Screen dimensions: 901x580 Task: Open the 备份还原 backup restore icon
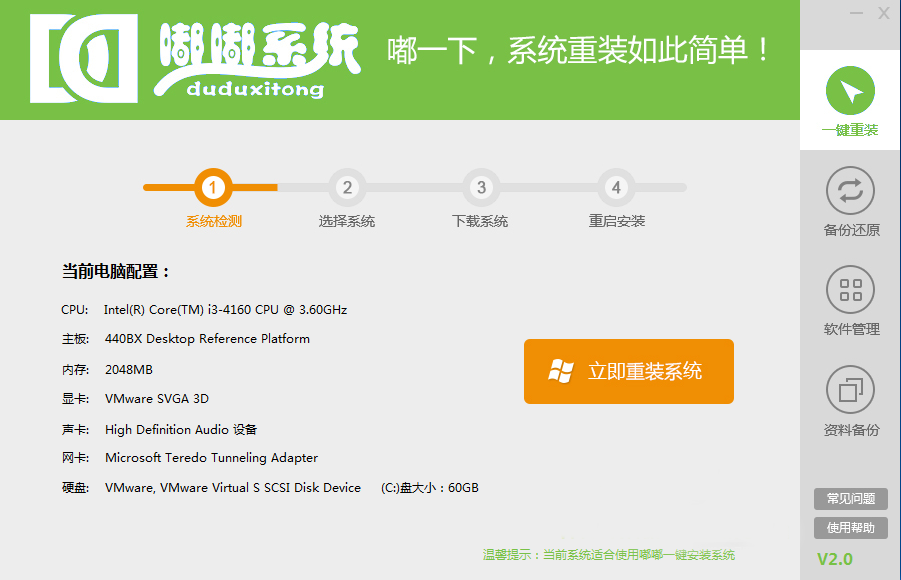[x=850, y=190]
